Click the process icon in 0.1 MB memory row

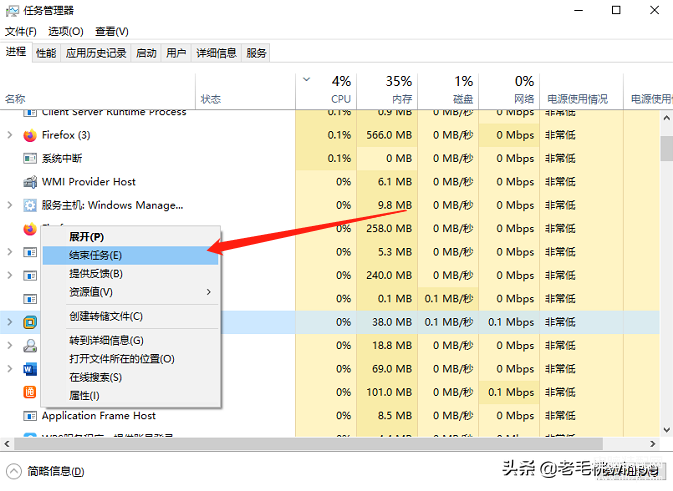30,299
